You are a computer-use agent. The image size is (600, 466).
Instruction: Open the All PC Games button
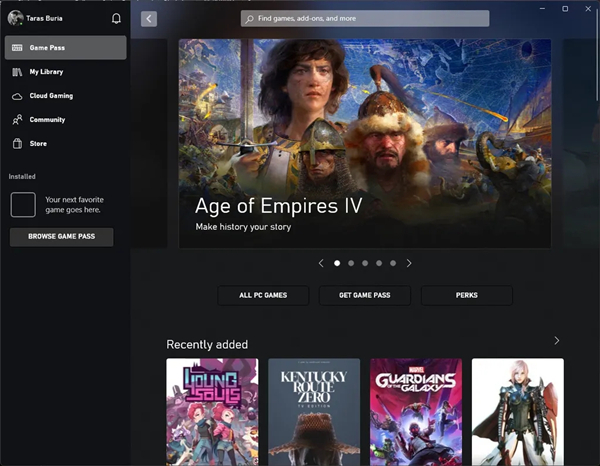click(x=263, y=295)
